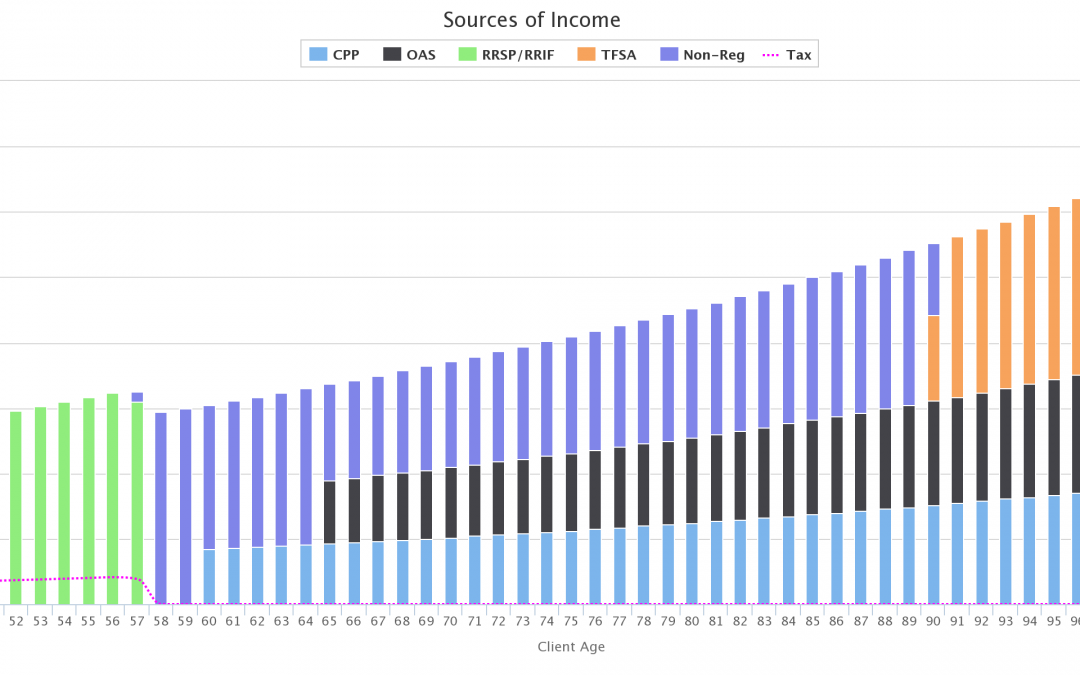Click the Client Age axis label
Viewport: 1080px width, 675px height.
[x=571, y=647]
